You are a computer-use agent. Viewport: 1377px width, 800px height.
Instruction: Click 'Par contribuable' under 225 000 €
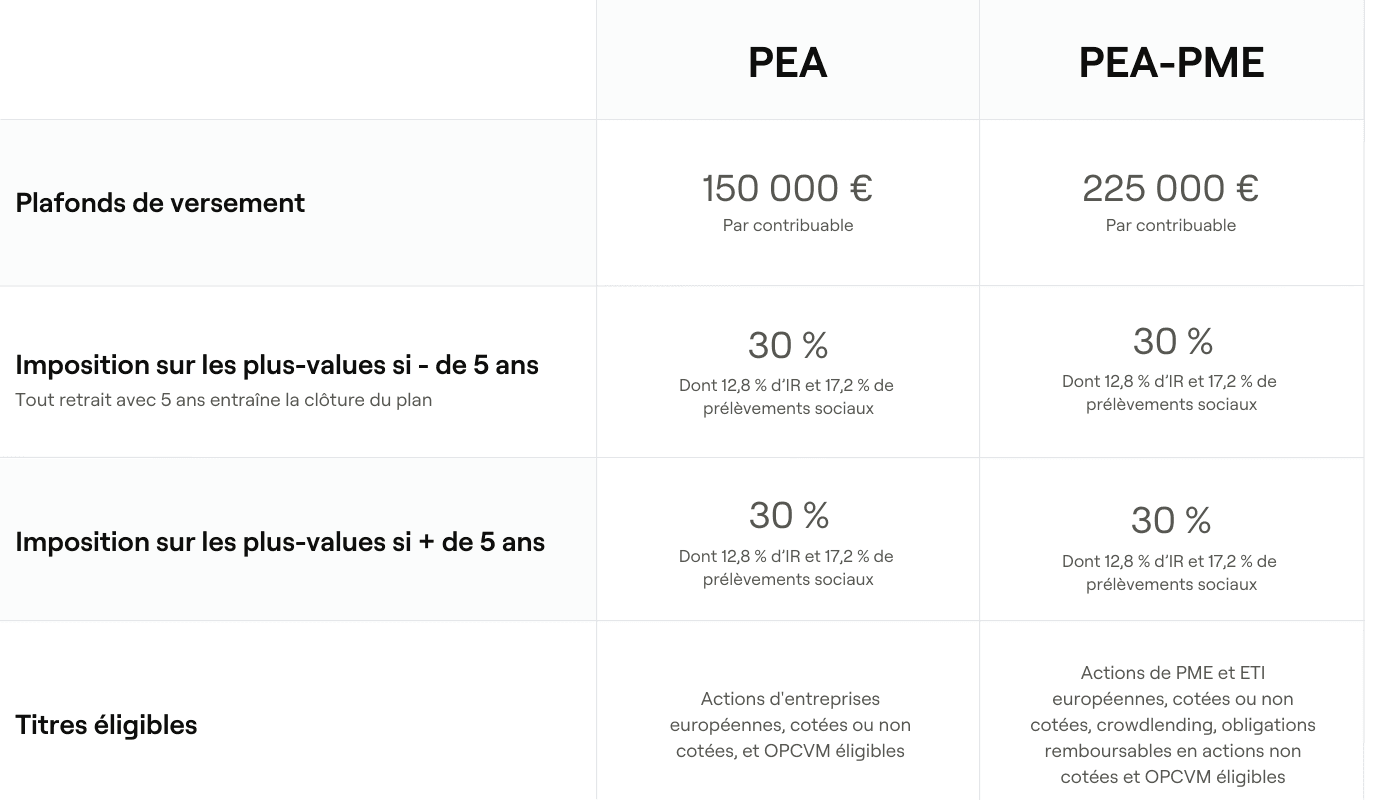[1171, 226]
